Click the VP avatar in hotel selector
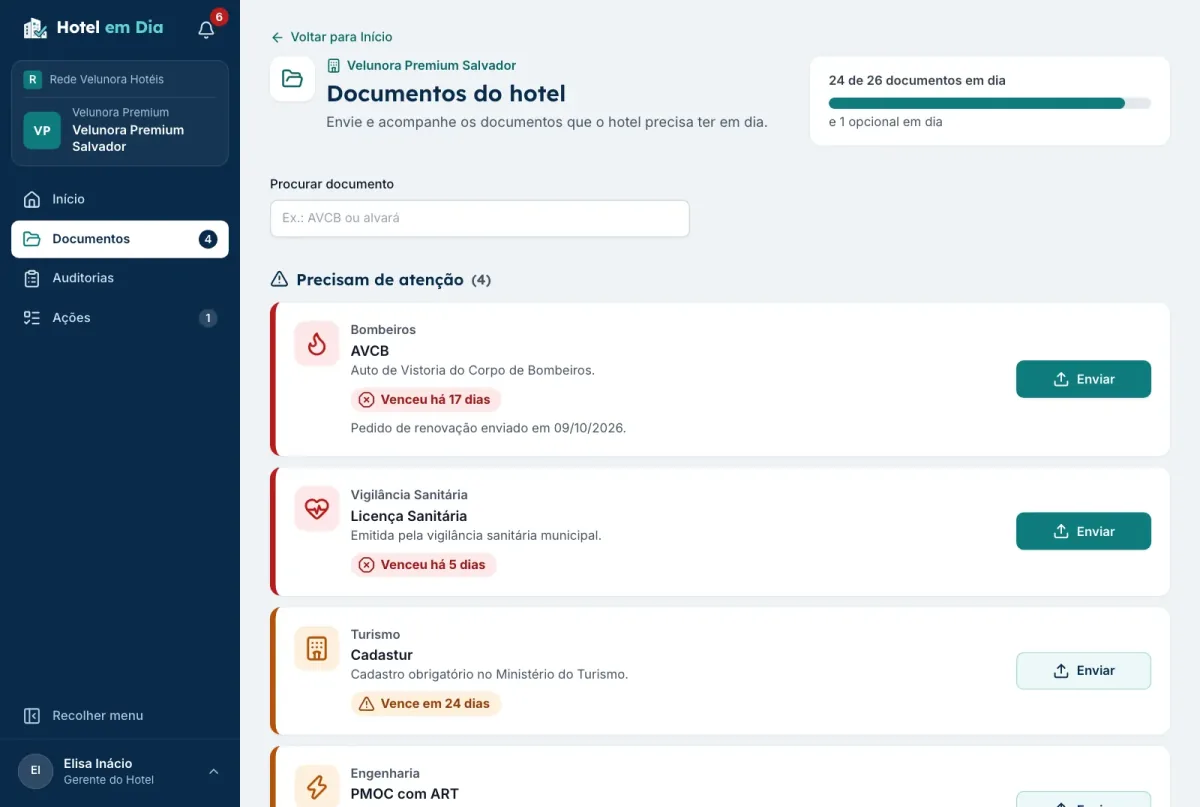This screenshot has height=807, width=1200. (42, 130)
